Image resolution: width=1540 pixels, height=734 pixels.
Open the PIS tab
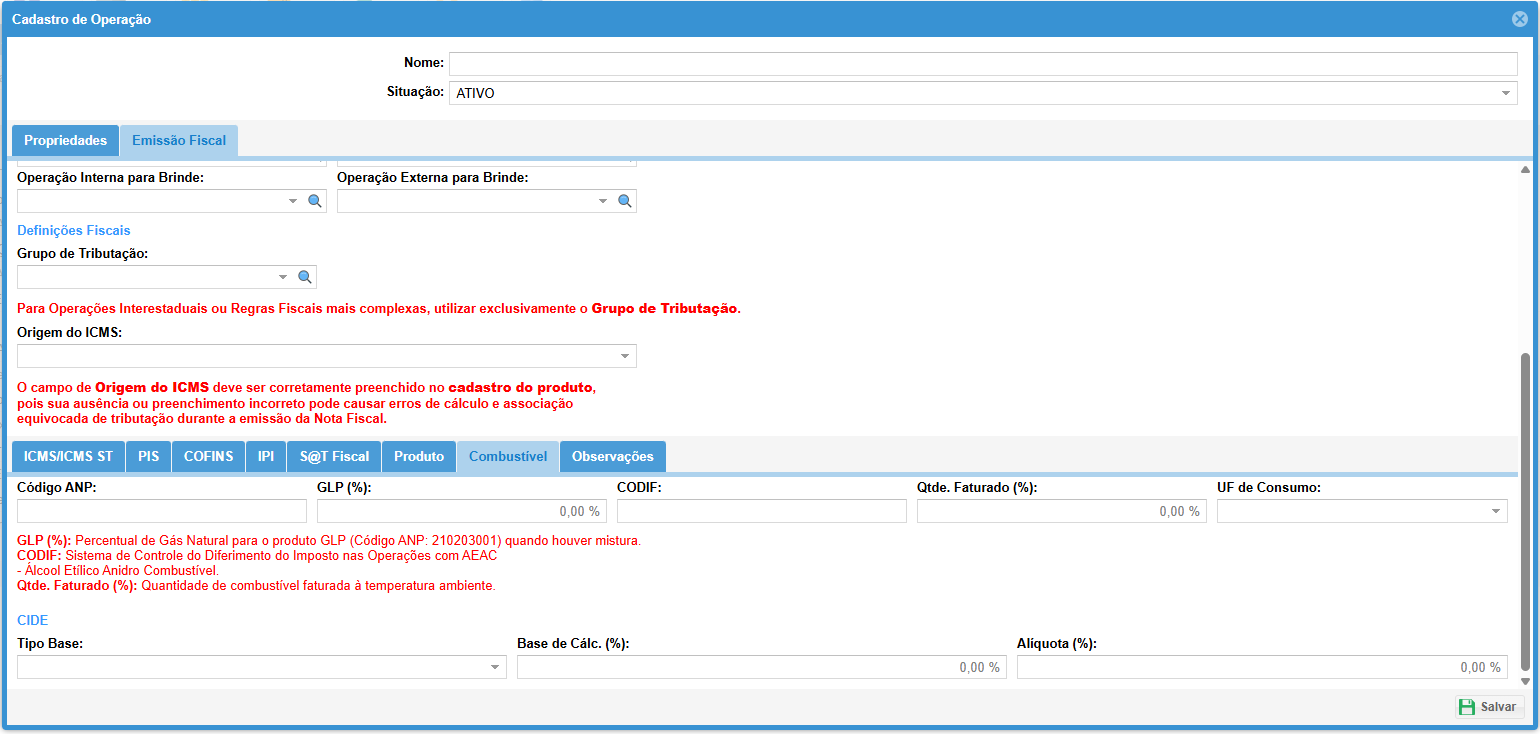click(149, 456)
